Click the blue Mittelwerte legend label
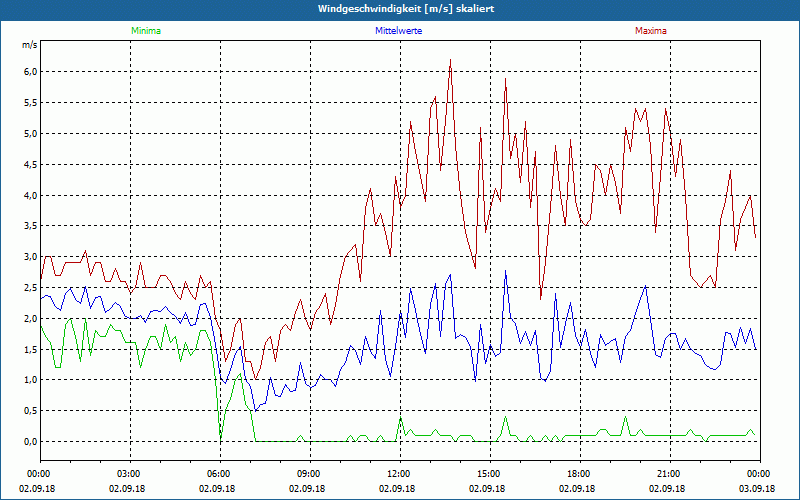 [x=398, y=31]
